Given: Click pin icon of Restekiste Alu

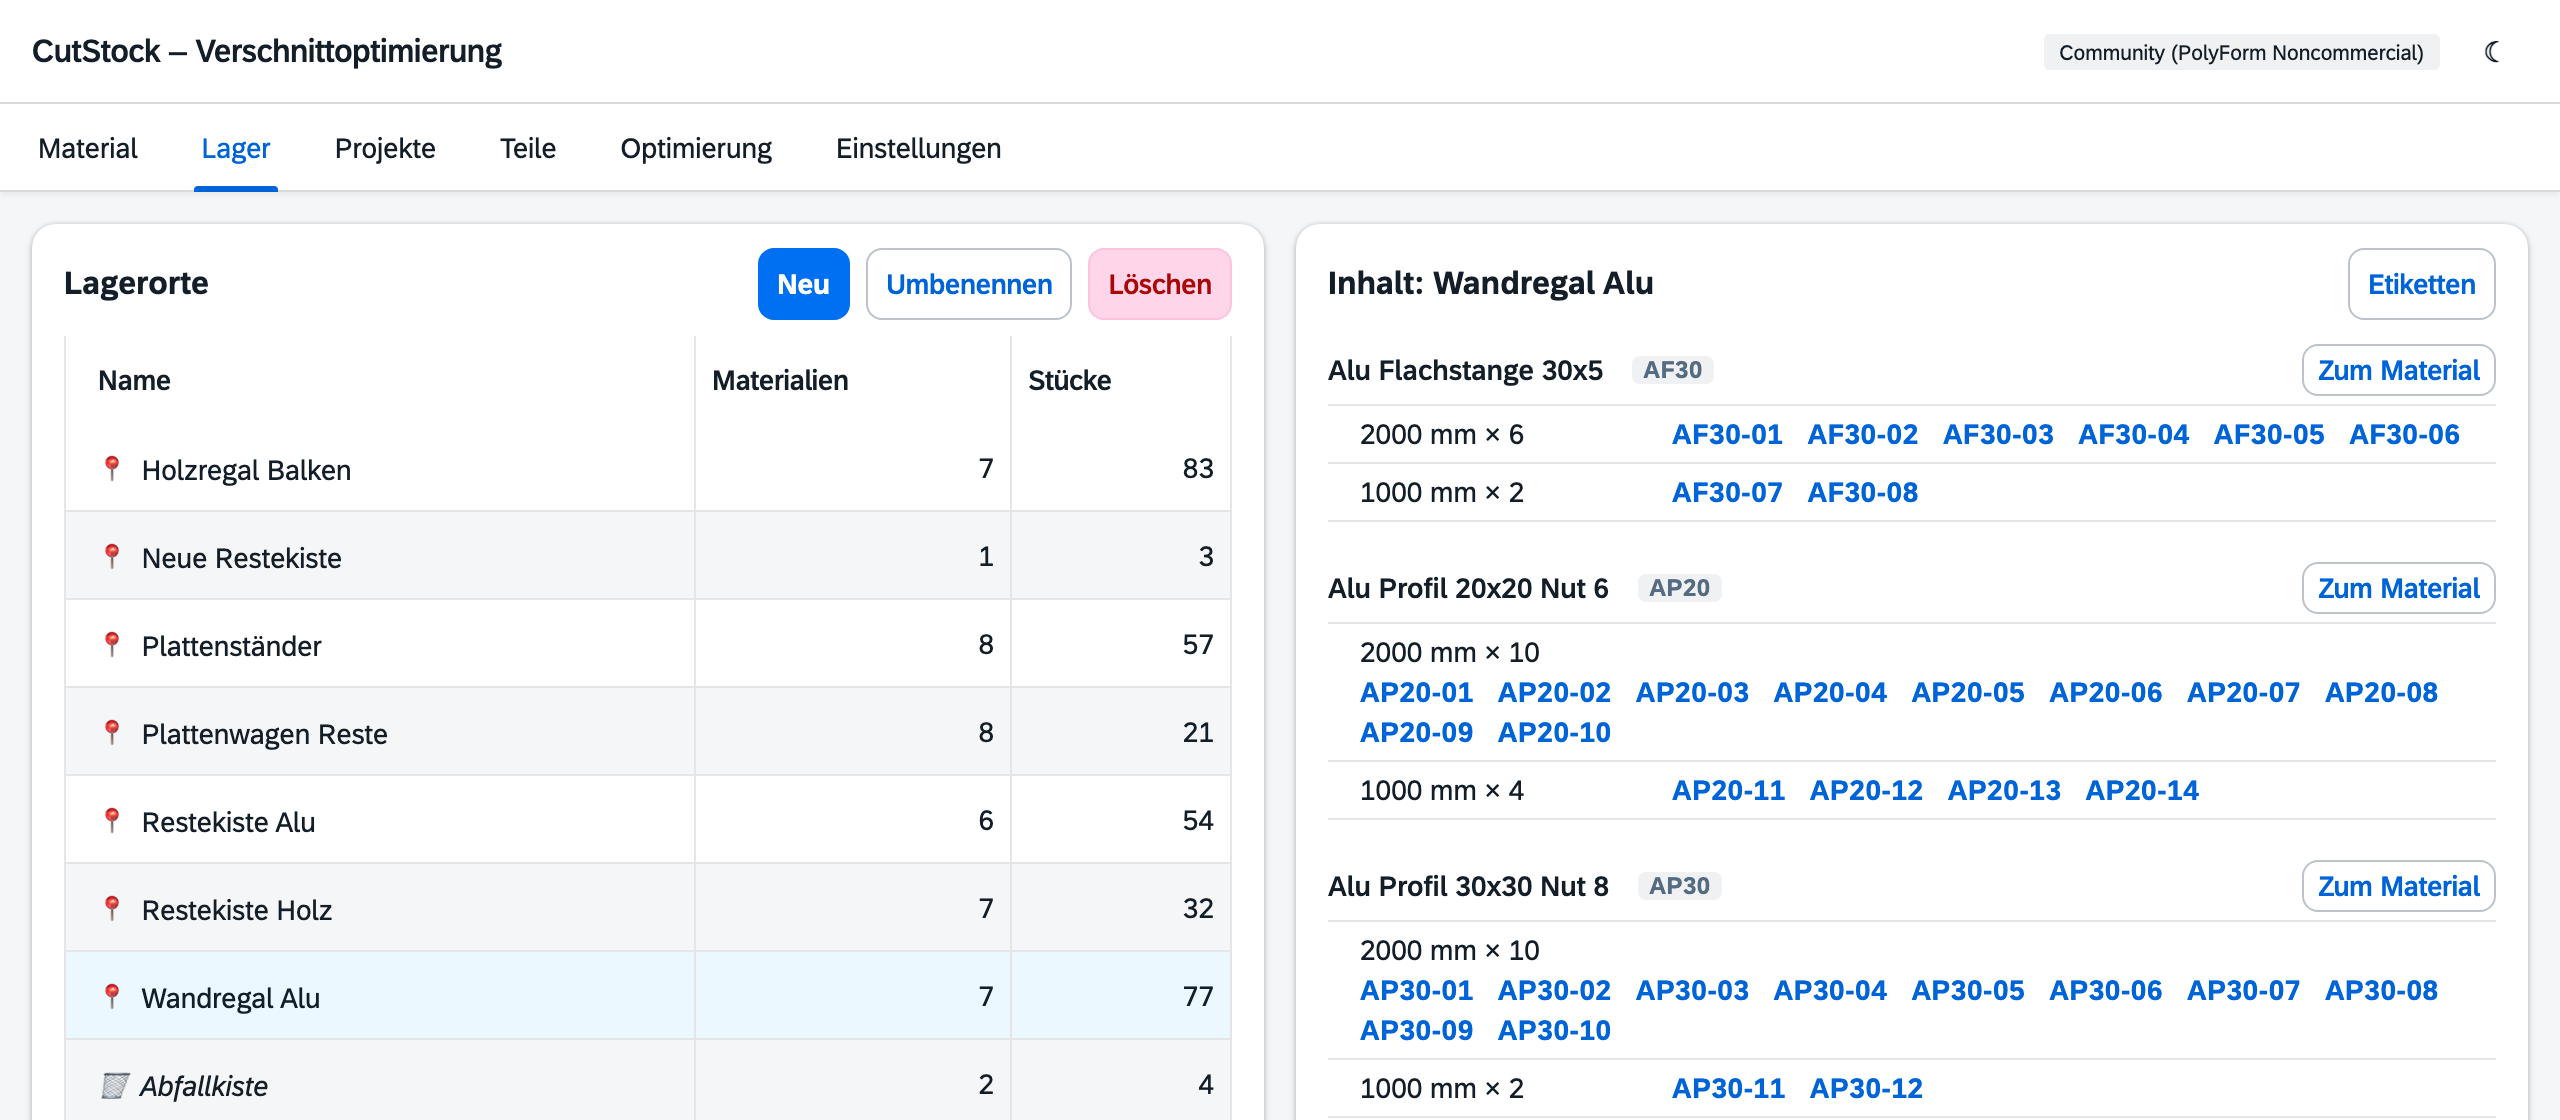Looking at the screenshot, I should pos(112,820).
